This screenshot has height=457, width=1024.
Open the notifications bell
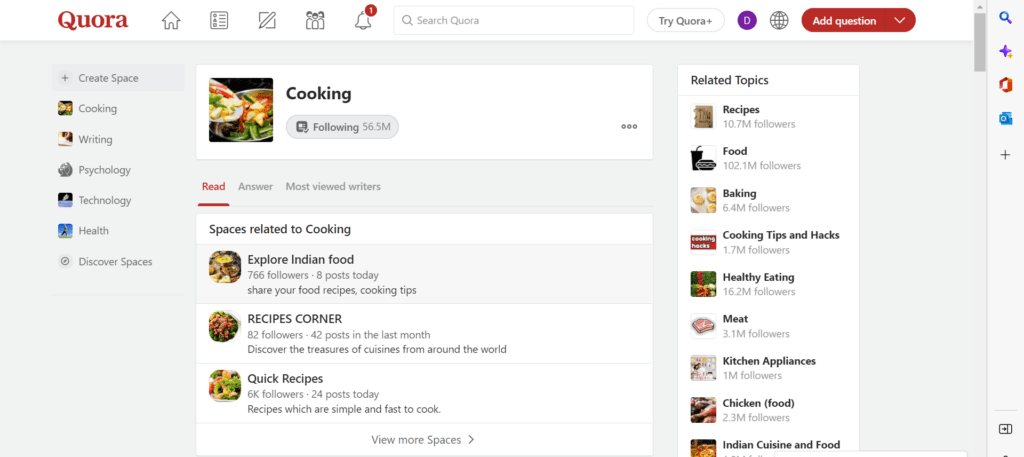(363, 20)
